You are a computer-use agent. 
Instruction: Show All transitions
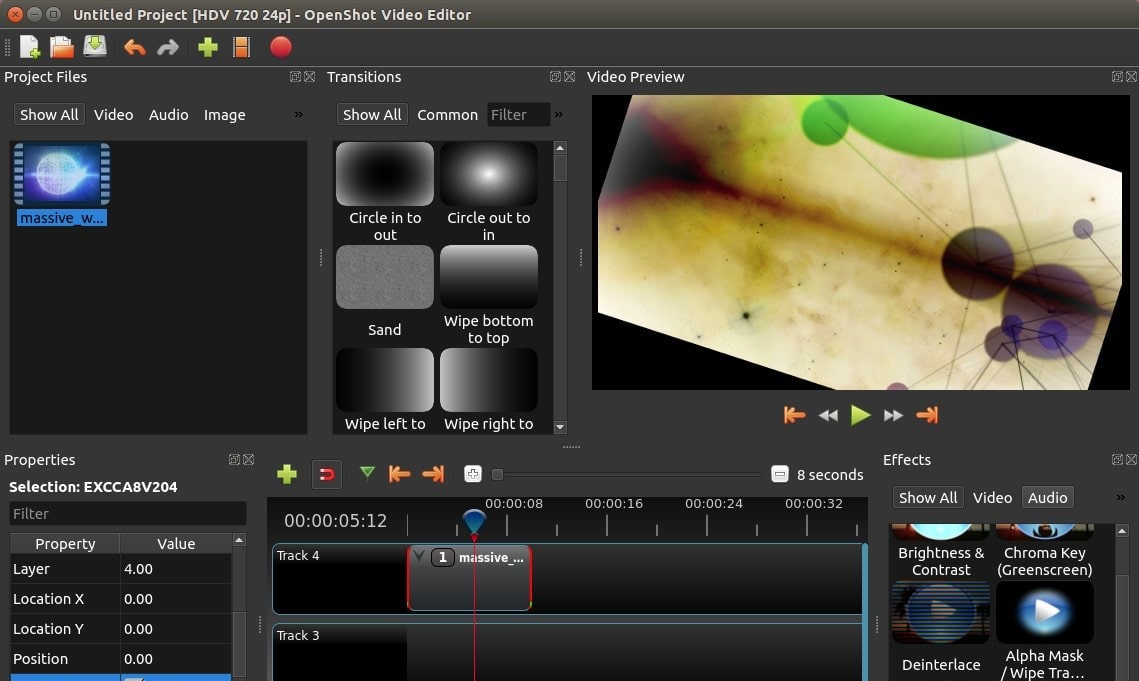point(372,115)
